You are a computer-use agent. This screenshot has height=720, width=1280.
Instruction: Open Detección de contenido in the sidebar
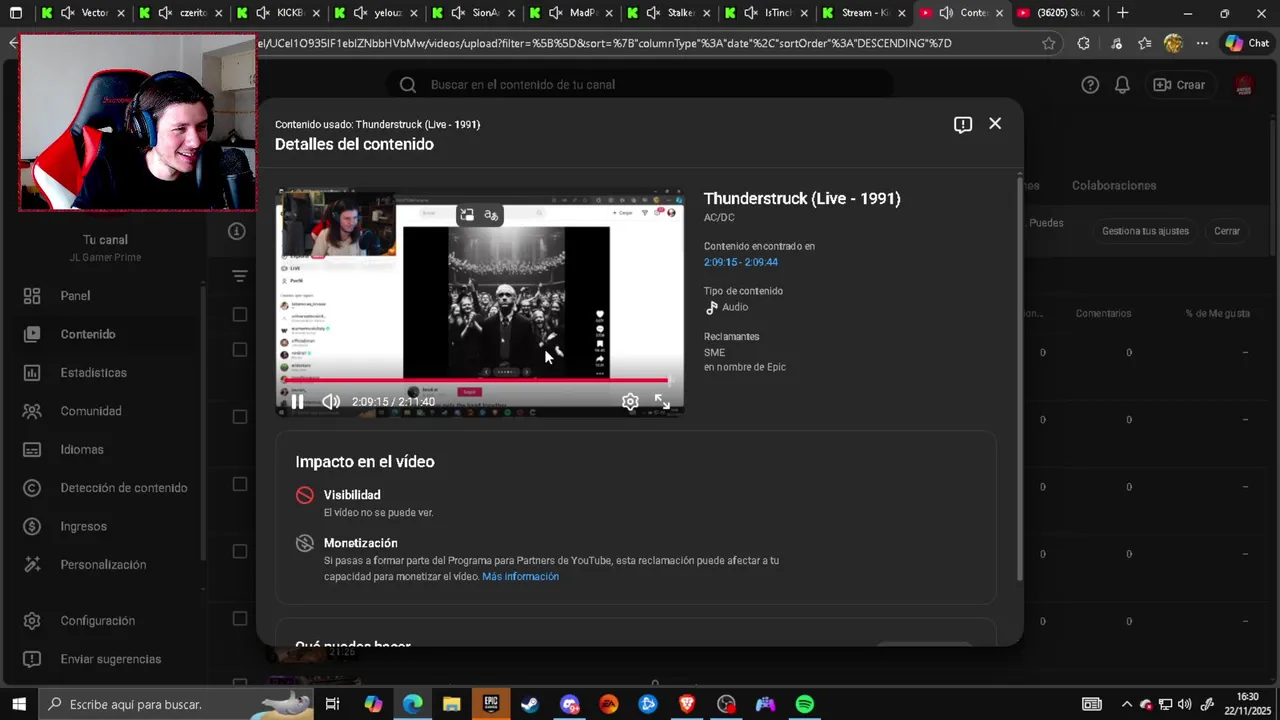pyautogui.click(x=103, y=488)
